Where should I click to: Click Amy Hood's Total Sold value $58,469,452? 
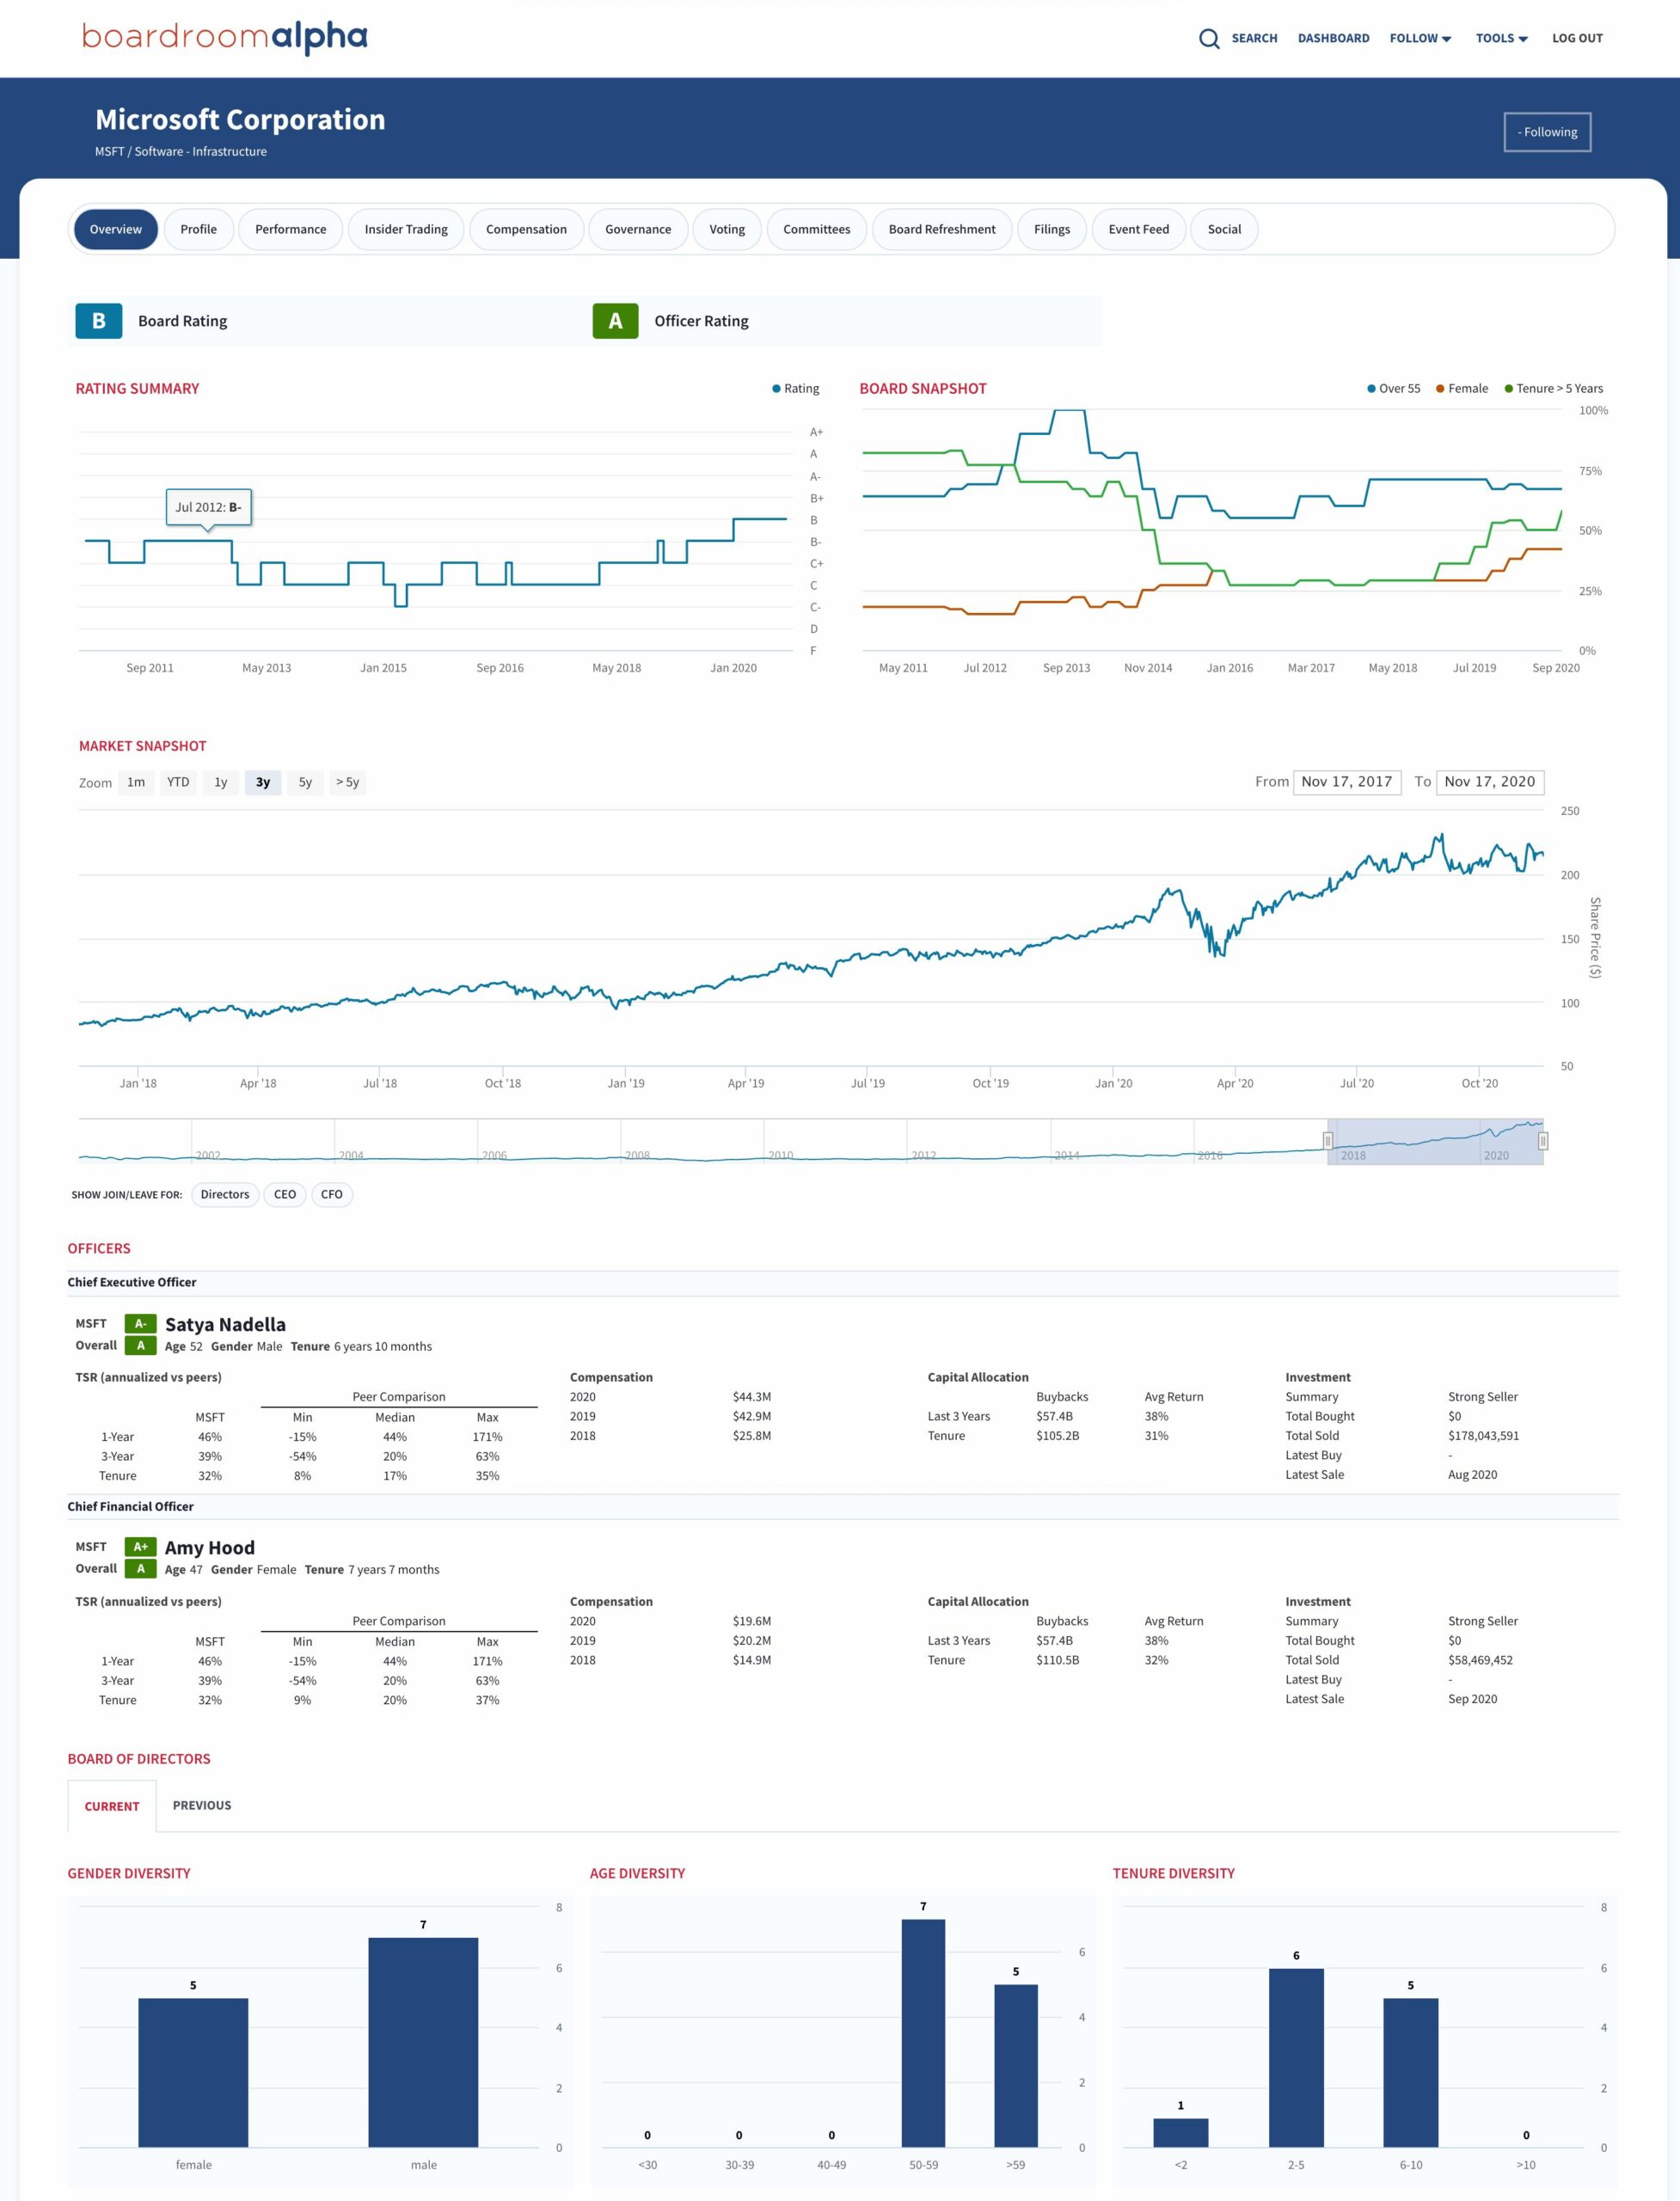(x=1480, y=1659)
